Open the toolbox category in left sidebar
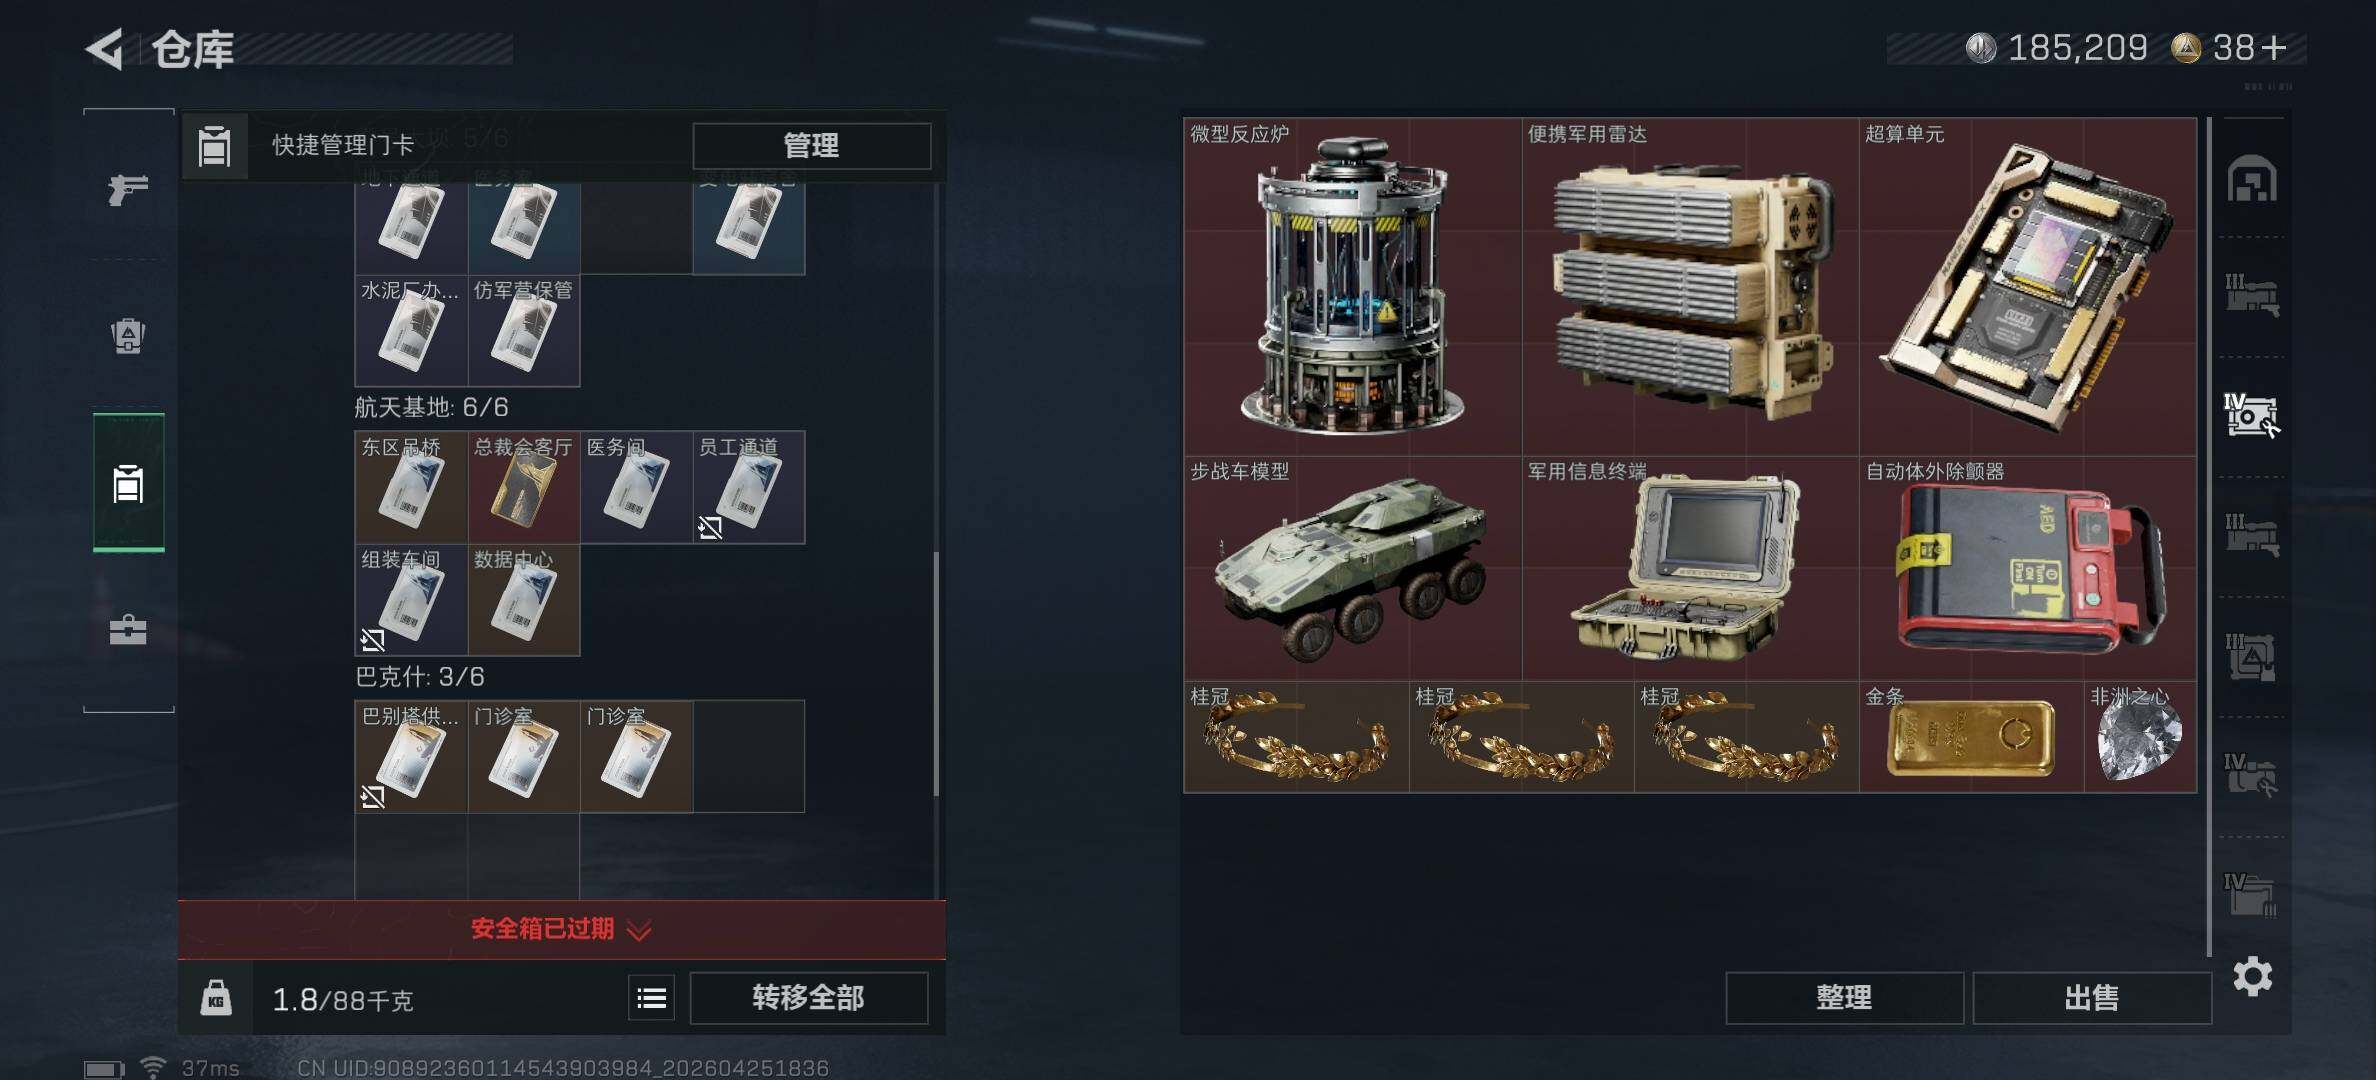2376x1080 pixels. point(128,629)
